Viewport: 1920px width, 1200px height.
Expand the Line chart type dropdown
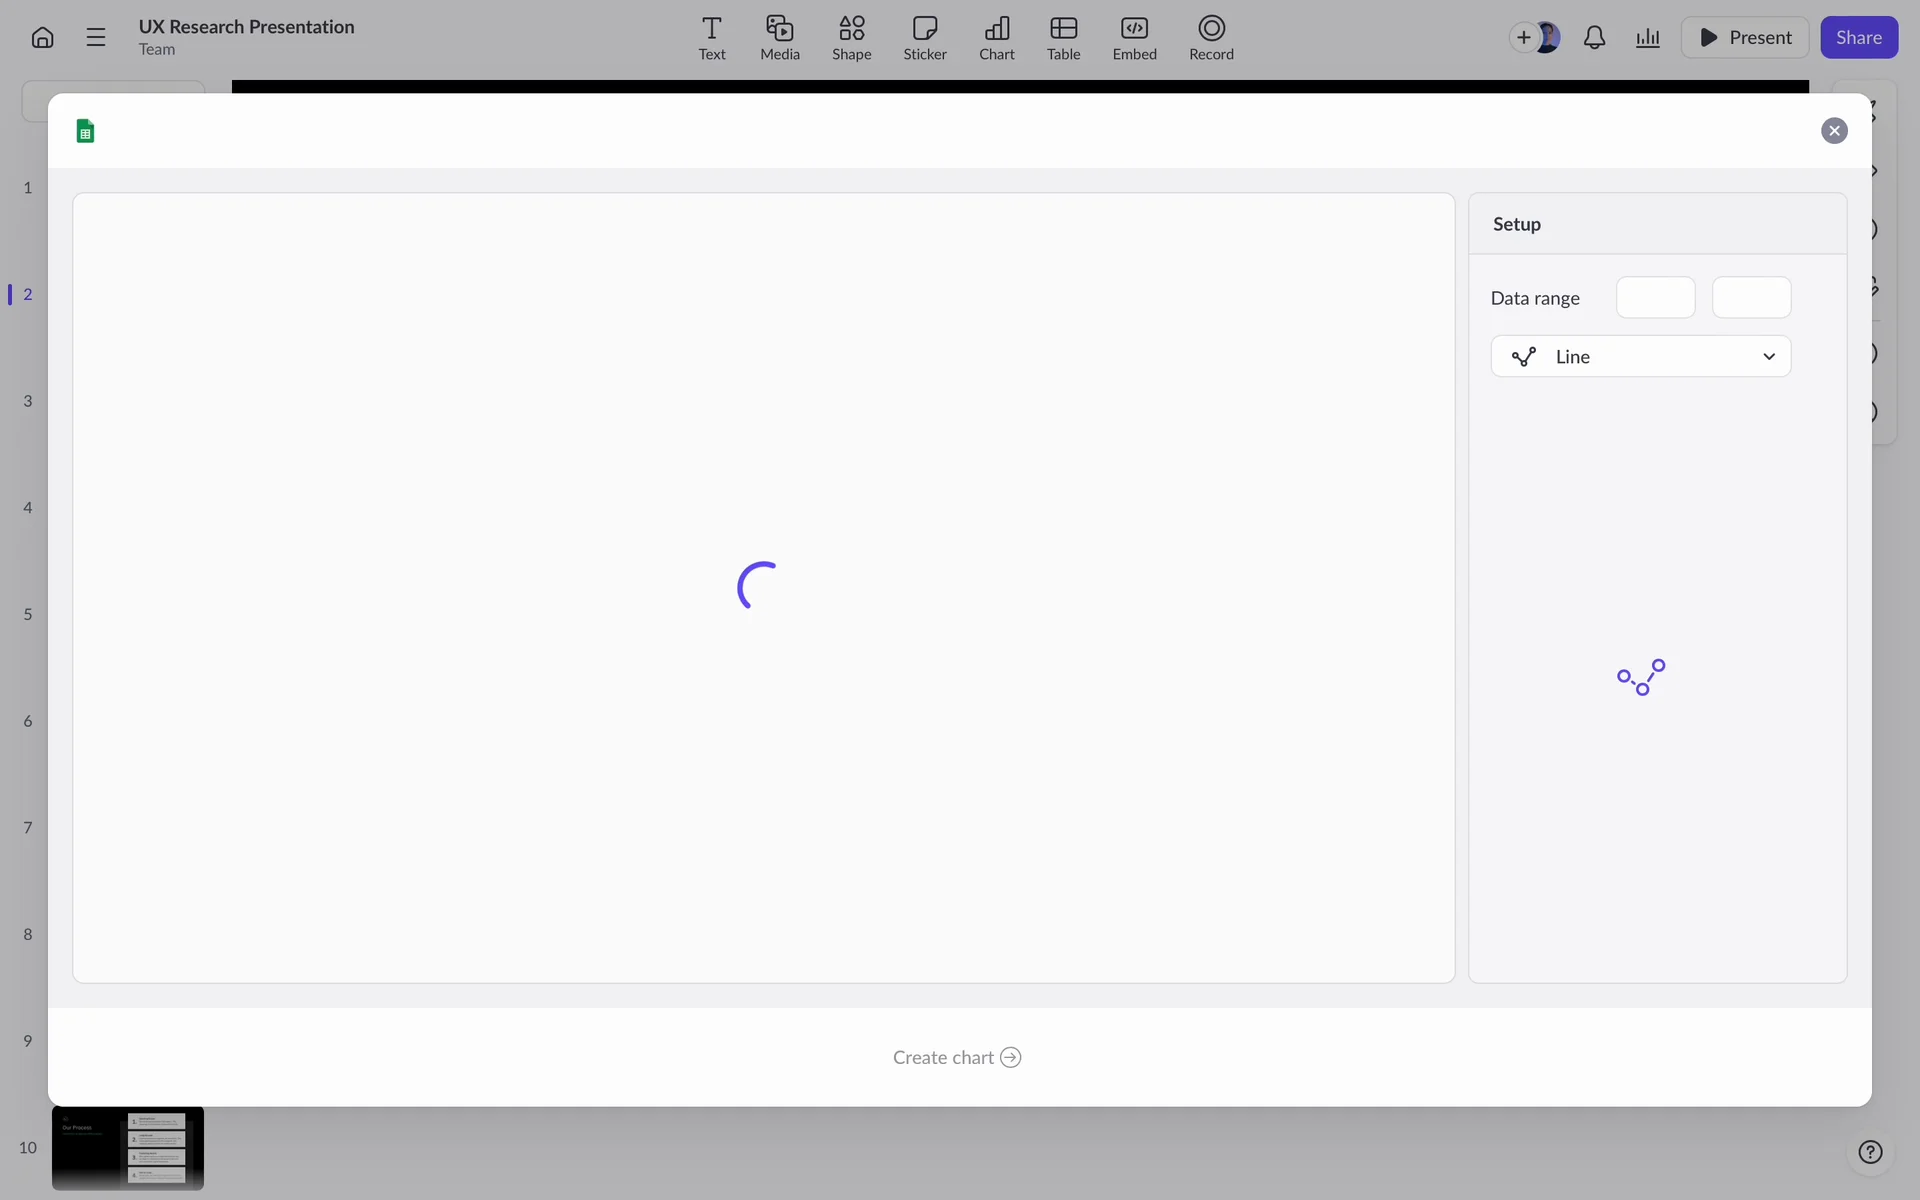(1640, 357)
